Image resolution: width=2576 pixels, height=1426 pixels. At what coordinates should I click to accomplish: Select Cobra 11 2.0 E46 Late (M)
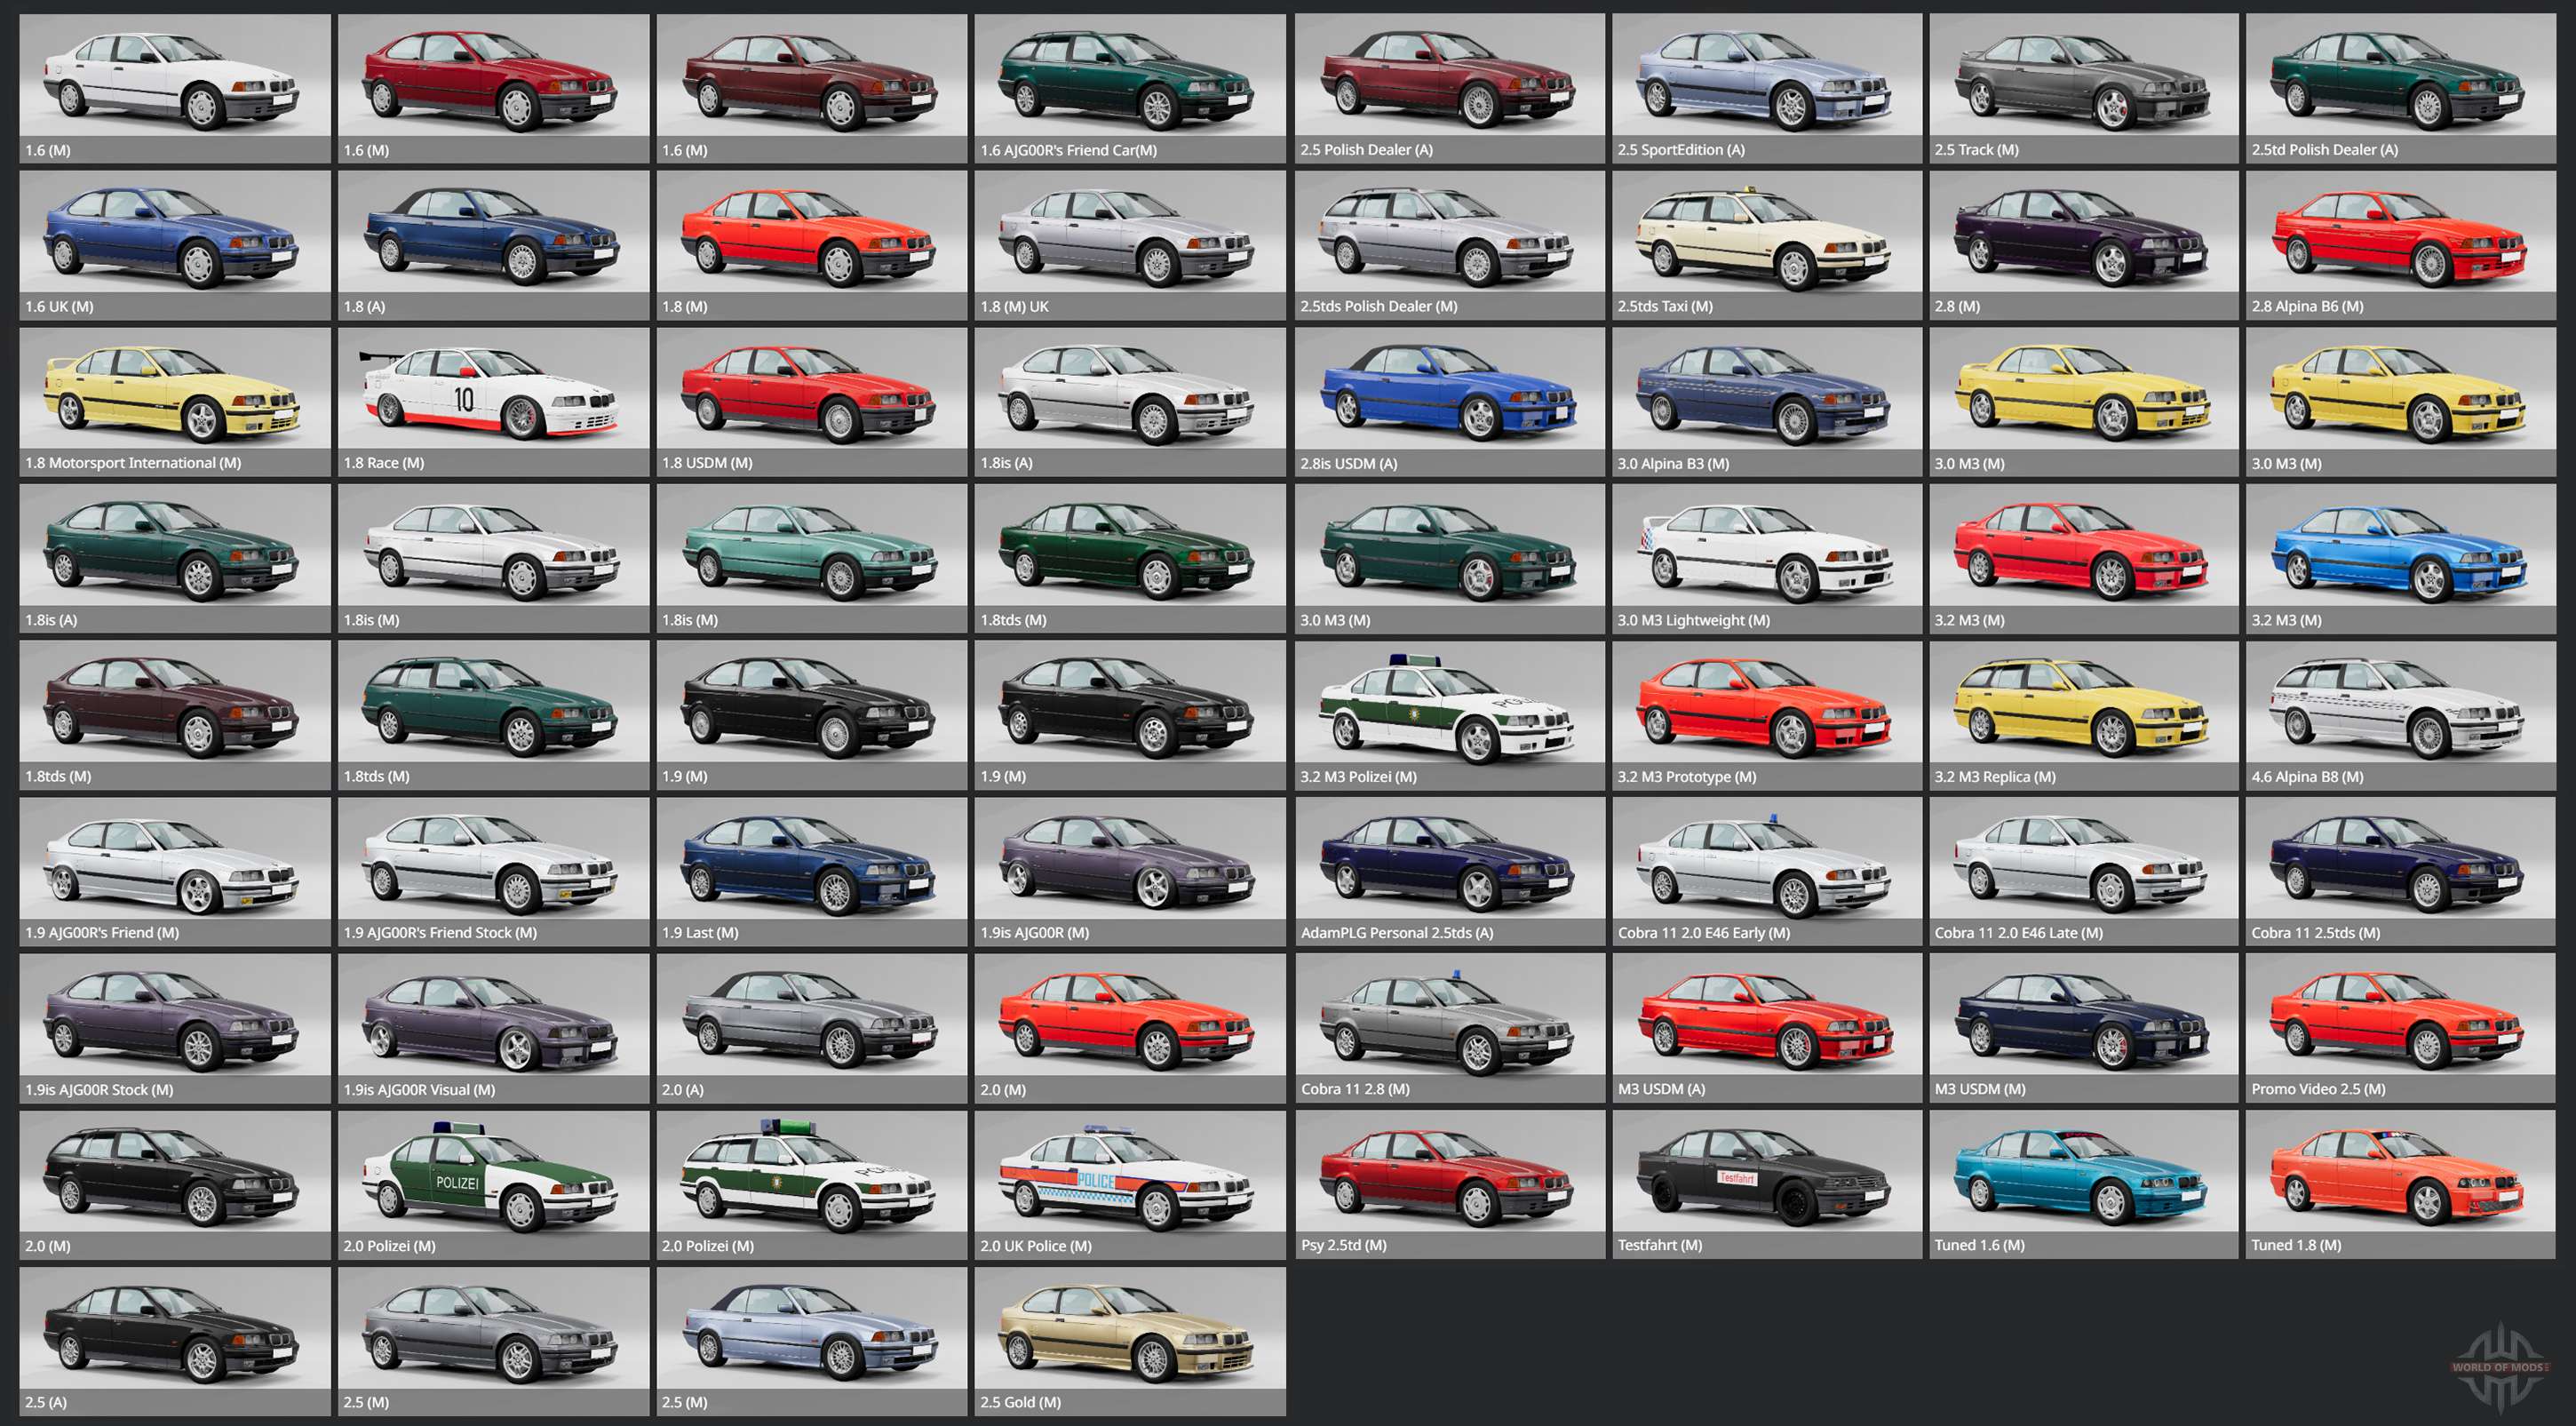pyautogui.click(x=2084, y=872)
